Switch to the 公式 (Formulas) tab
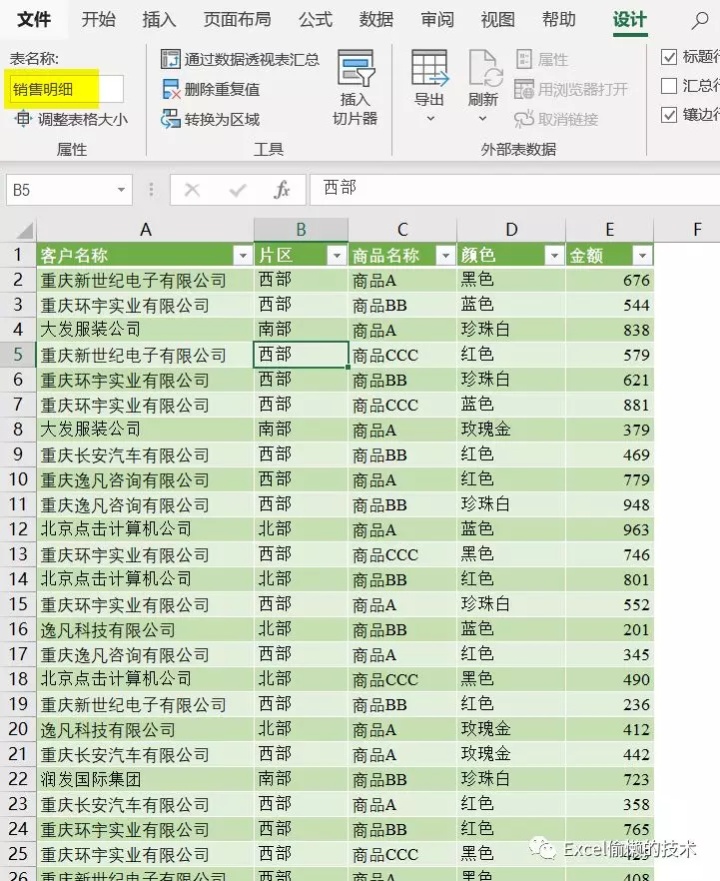 click(x=315, y=20)
